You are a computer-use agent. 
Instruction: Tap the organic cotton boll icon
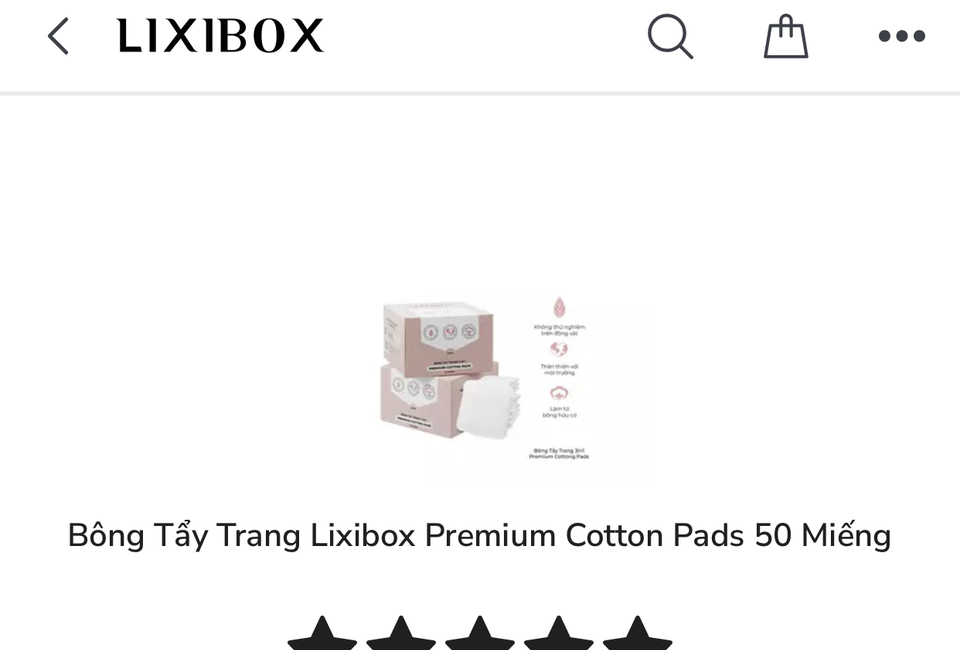(x=559, y=392)
